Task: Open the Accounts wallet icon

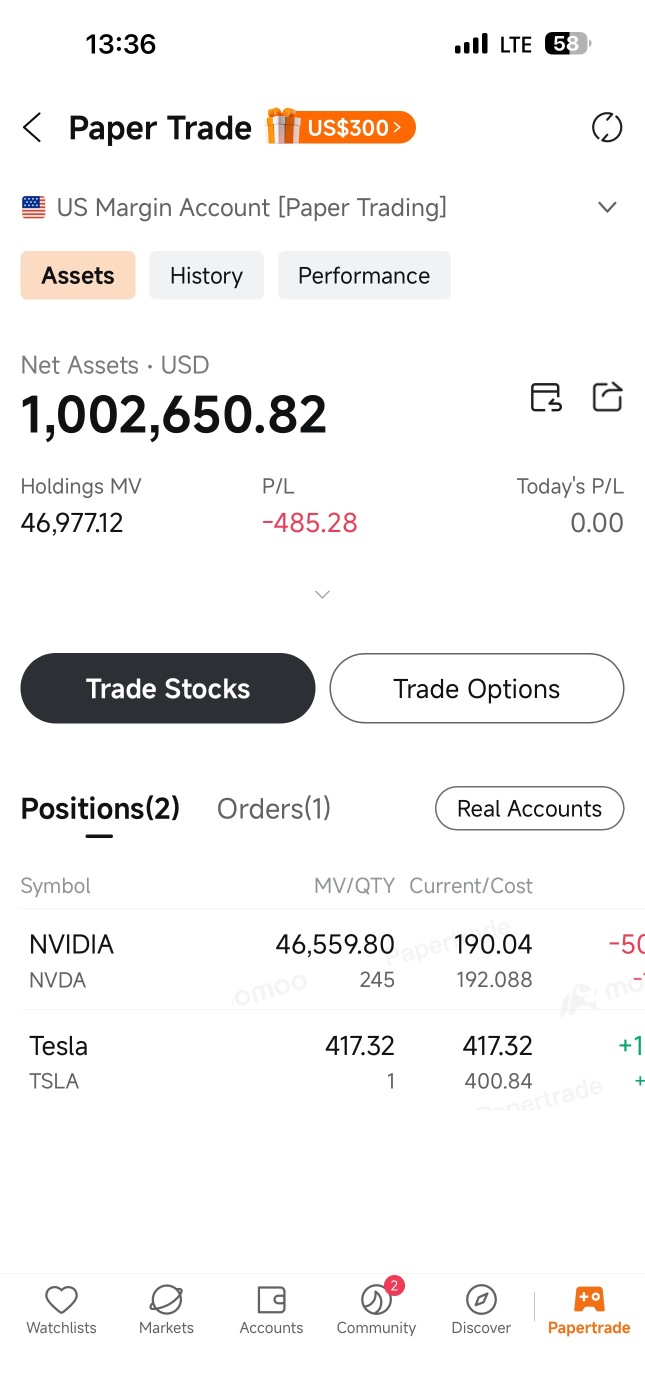Action: [x=272, y=1299]
